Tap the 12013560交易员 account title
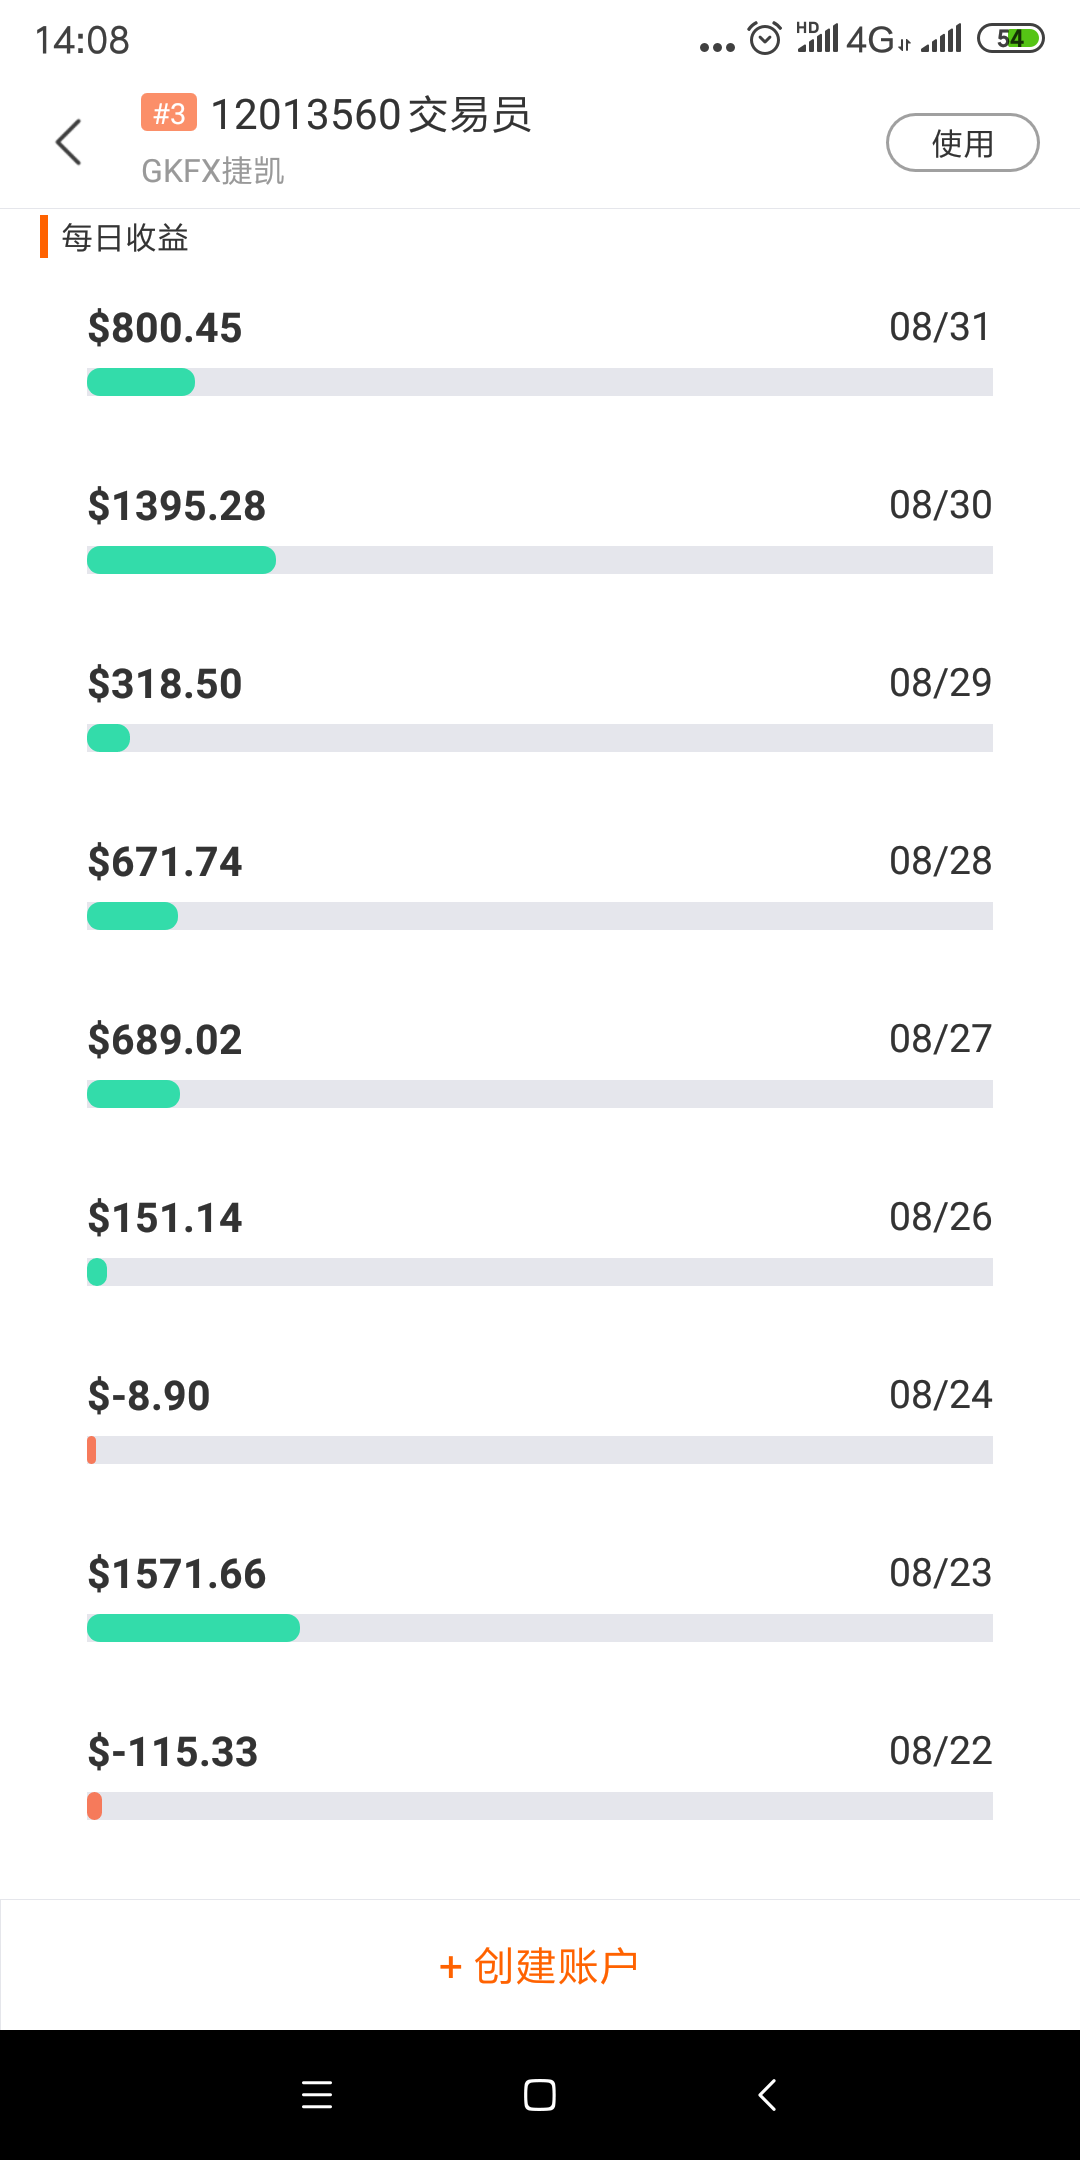The height and width of the screenshot is (2160, 1080). pos(370,115)
